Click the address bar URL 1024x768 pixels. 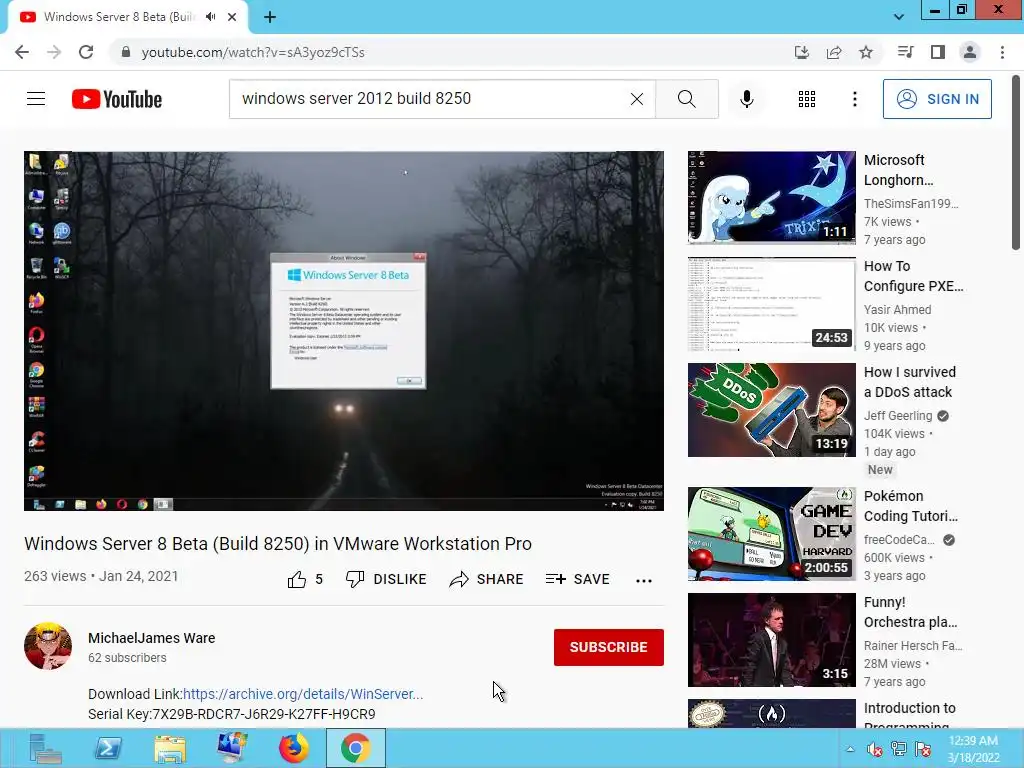tap(253, 52)
